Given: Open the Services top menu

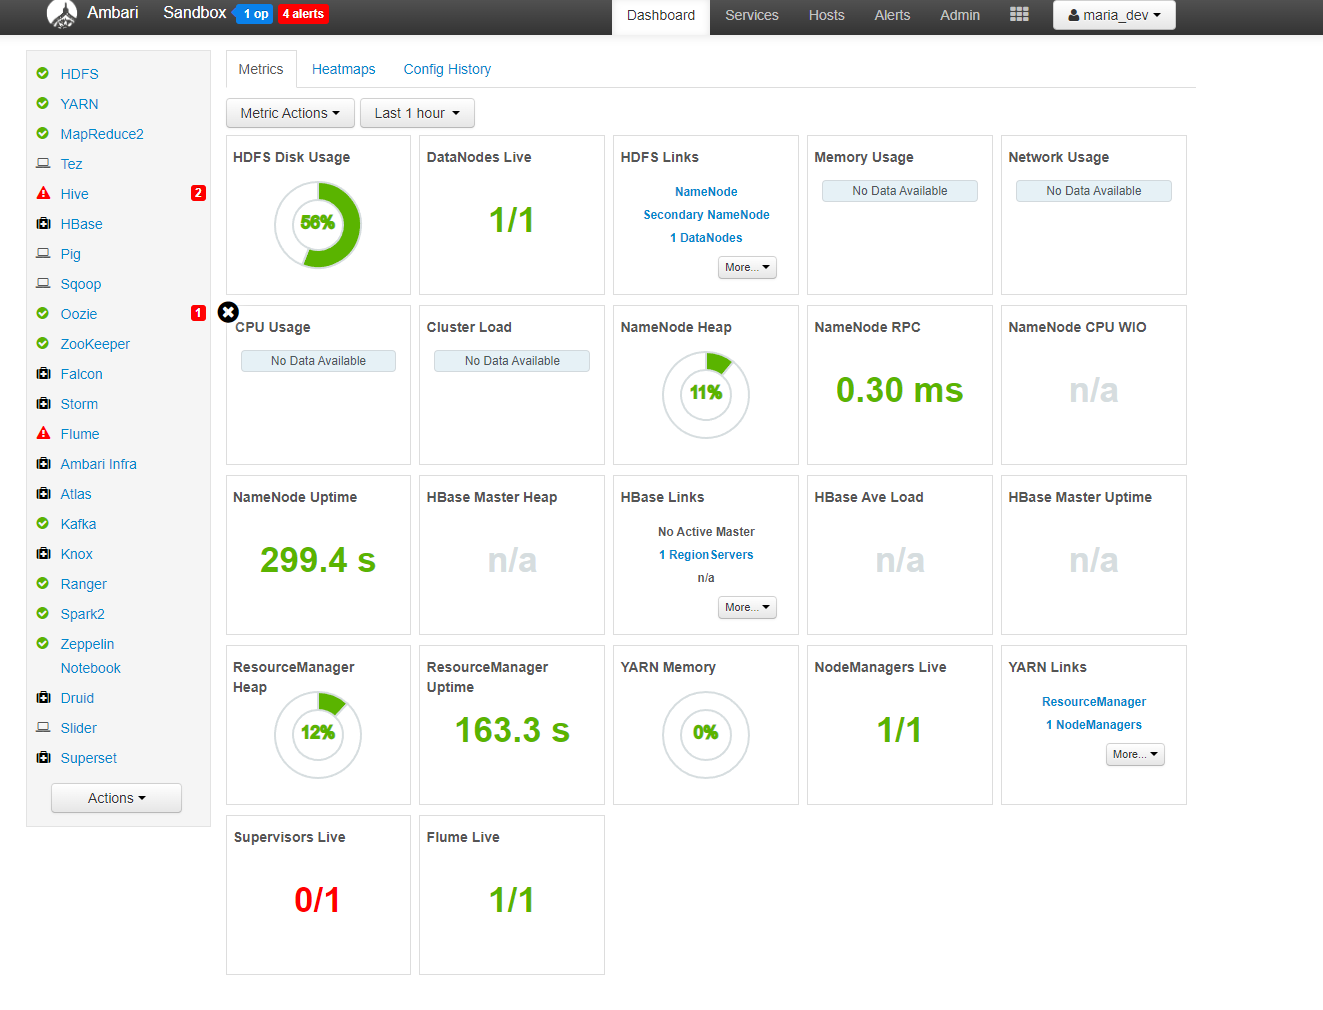Looking at the screenshot, I should tap(752, 15).
